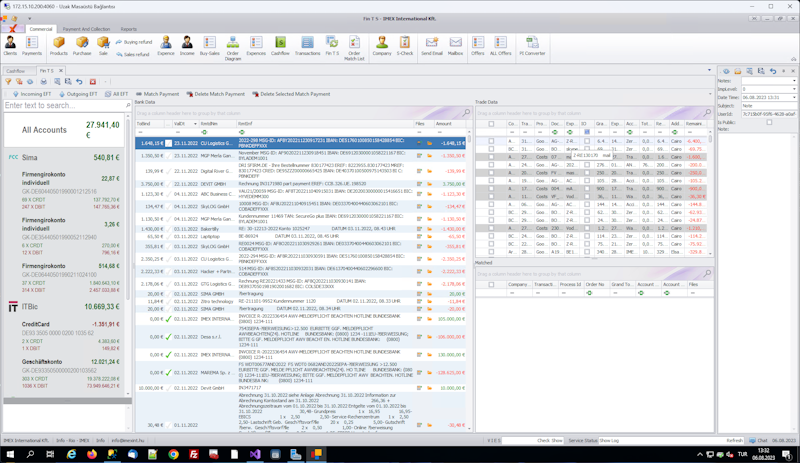
Task: Switch to the Reports ribbon tab
Action: pos(129,29)
